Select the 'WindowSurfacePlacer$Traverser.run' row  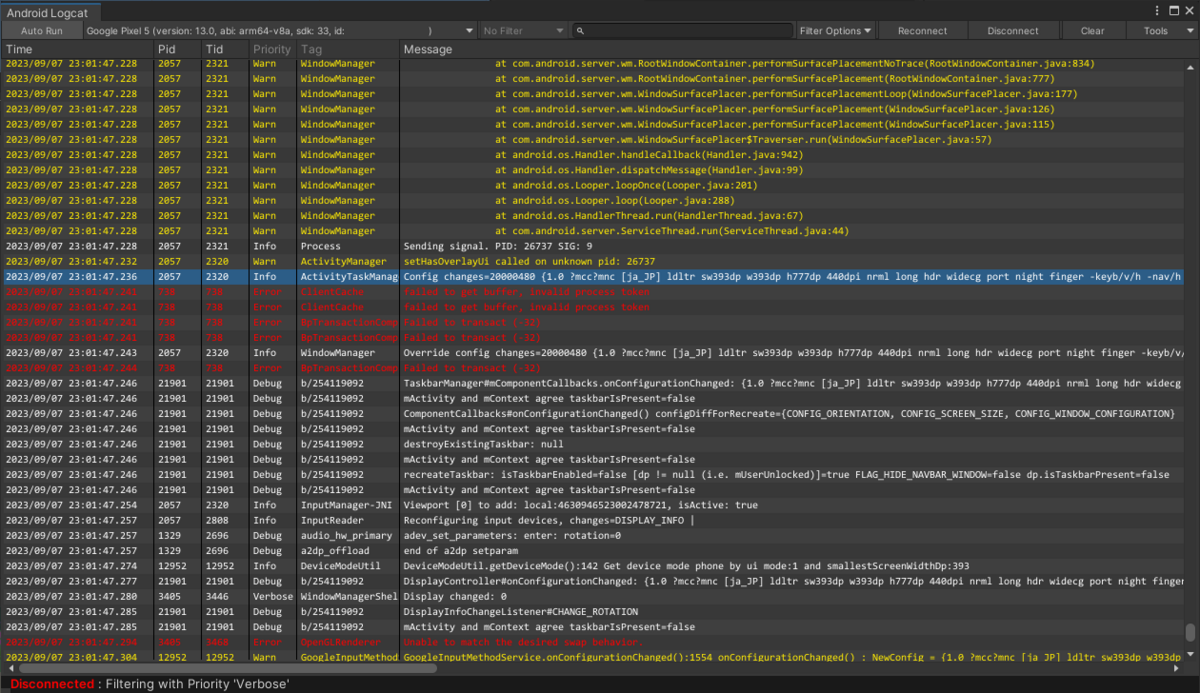[593, 140]
